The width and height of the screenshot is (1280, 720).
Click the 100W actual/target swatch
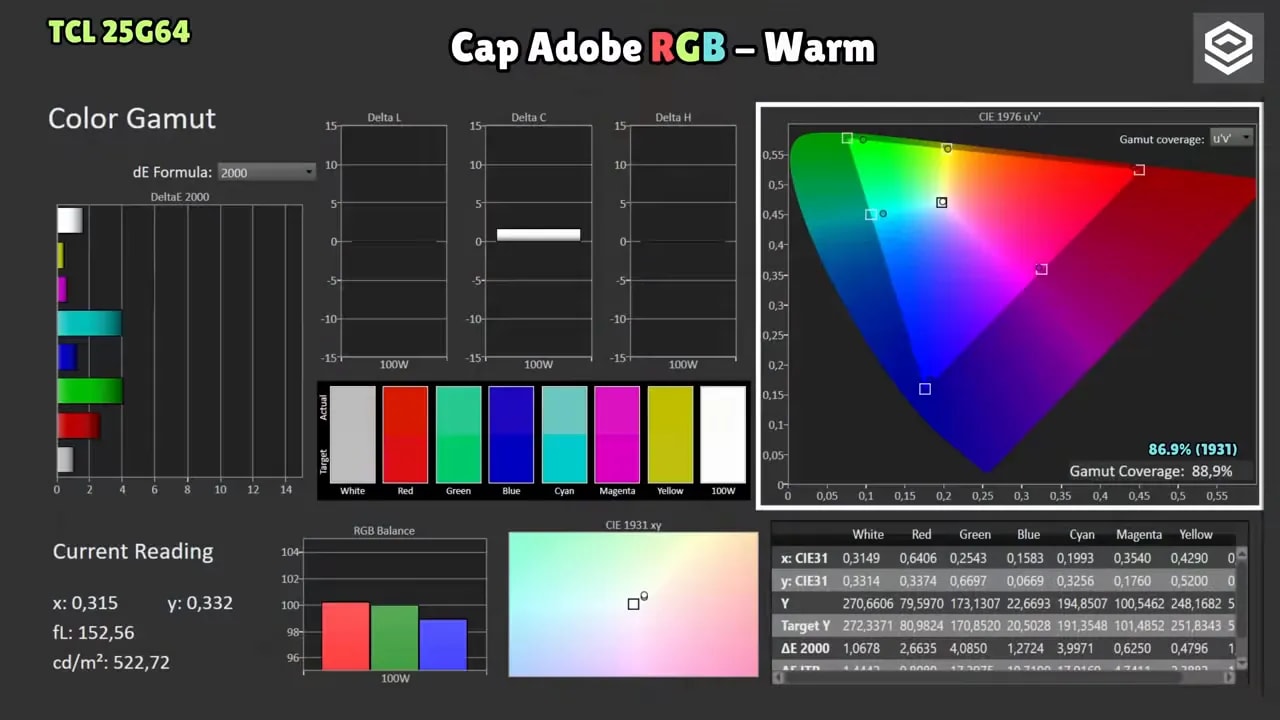click(x=723, y=435)
